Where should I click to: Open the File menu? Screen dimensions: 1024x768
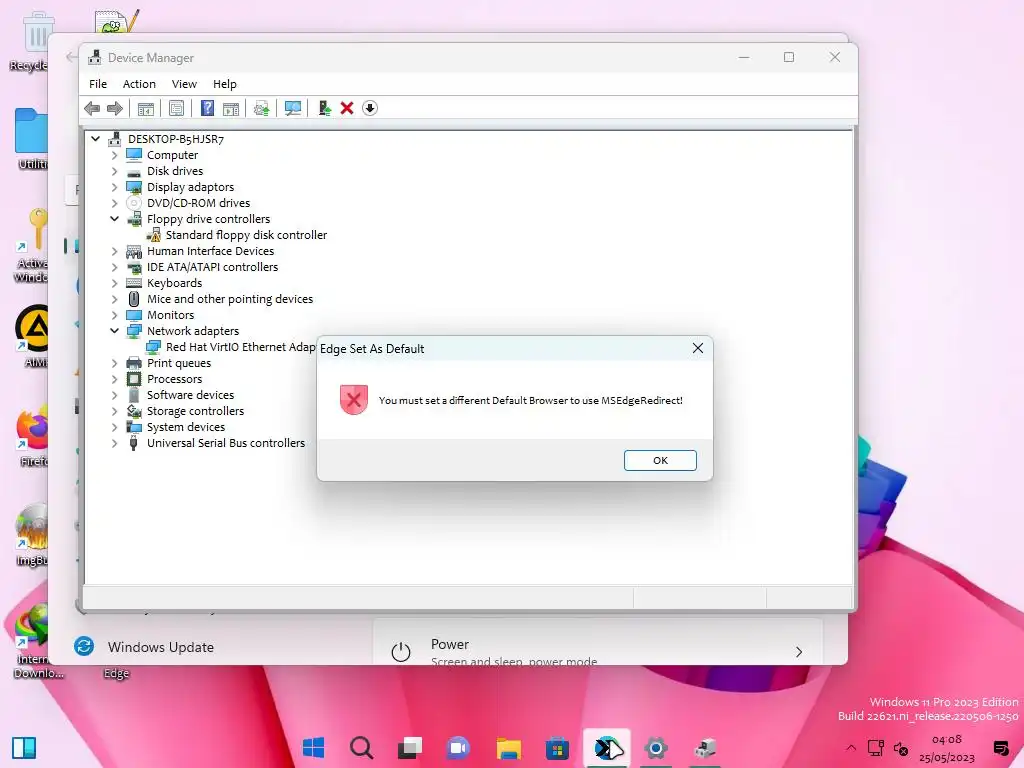coord(98,84)
